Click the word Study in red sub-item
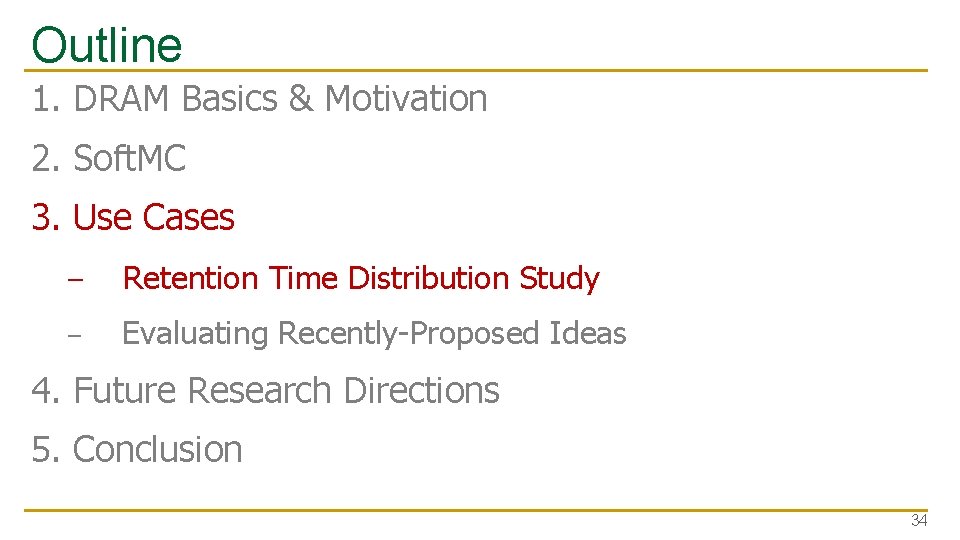Viewport: 960px width, 540px height. coord(559,278)
